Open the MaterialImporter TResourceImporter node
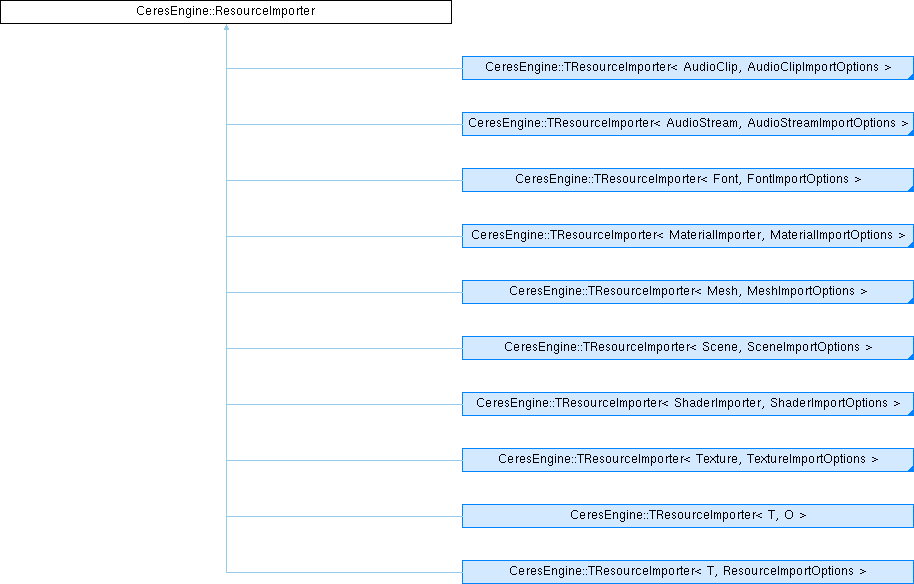The width and height of the screenshot is (914, 584). tap(687, 235)
